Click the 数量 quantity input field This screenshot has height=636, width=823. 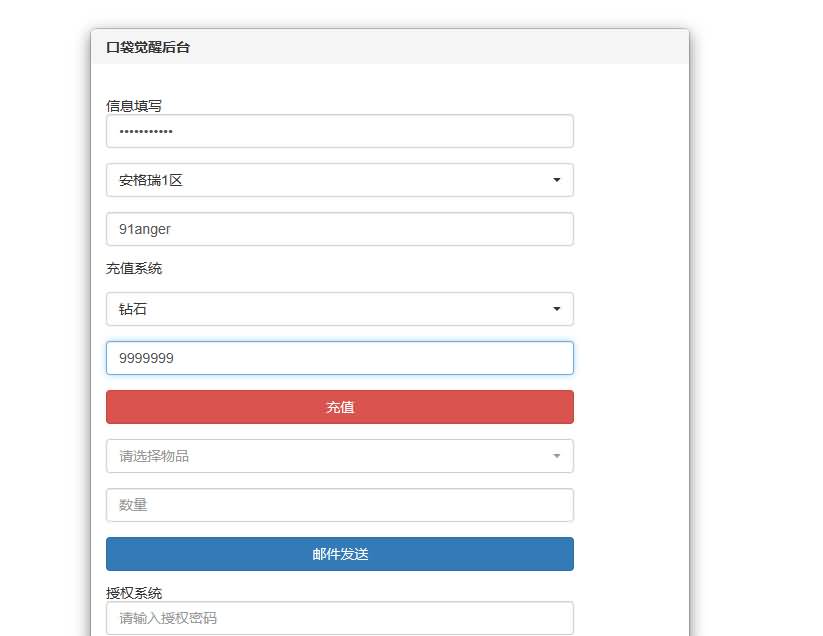[340, 505]
